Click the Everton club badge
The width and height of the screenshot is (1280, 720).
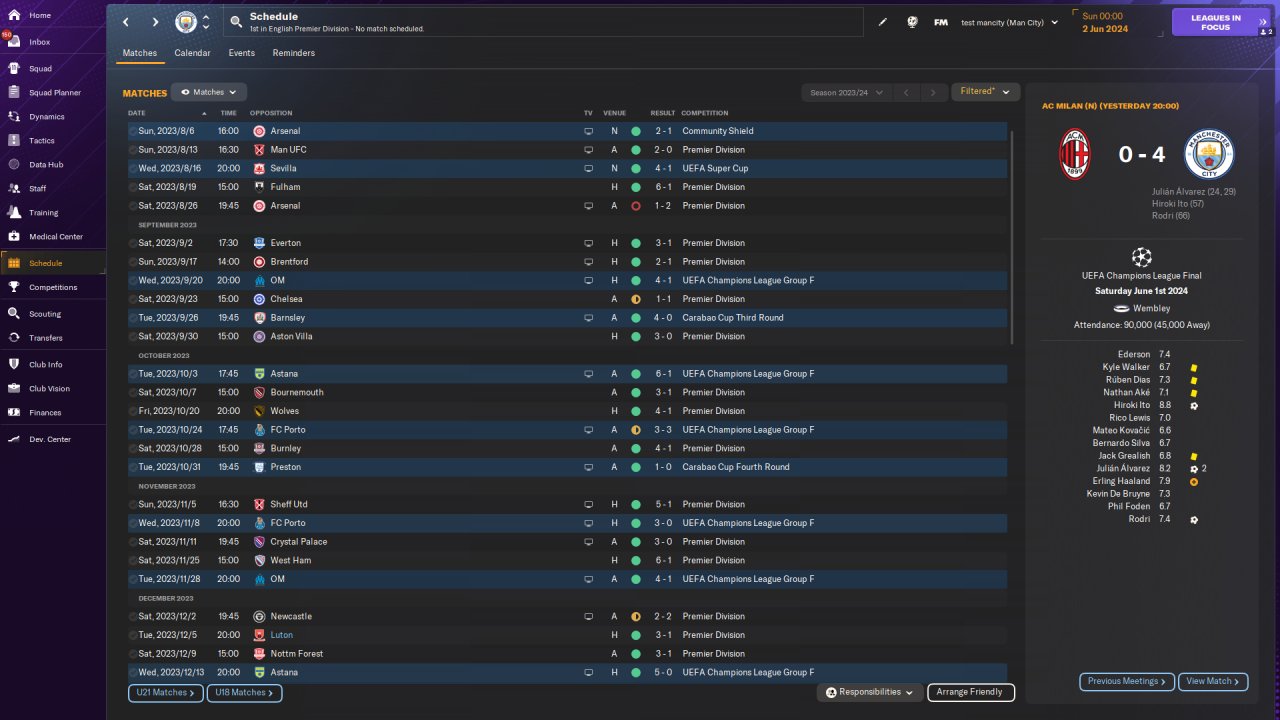(259, 243)
